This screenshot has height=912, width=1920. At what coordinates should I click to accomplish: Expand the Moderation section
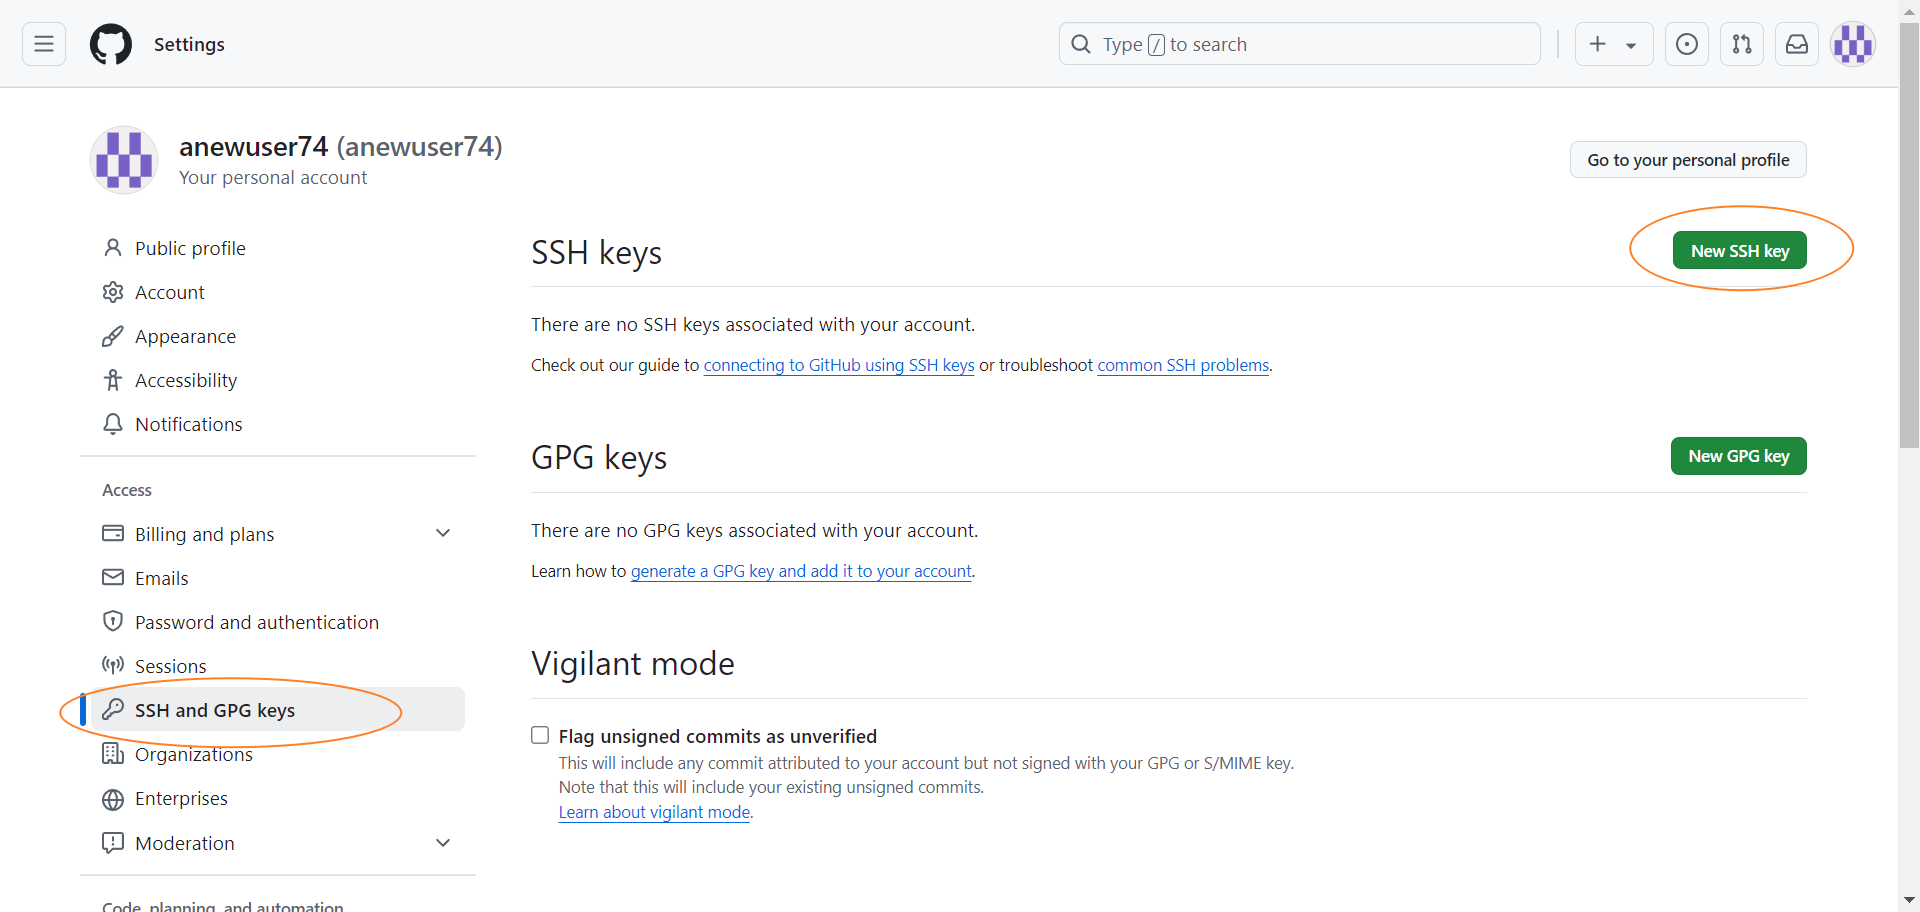[443, 843]
